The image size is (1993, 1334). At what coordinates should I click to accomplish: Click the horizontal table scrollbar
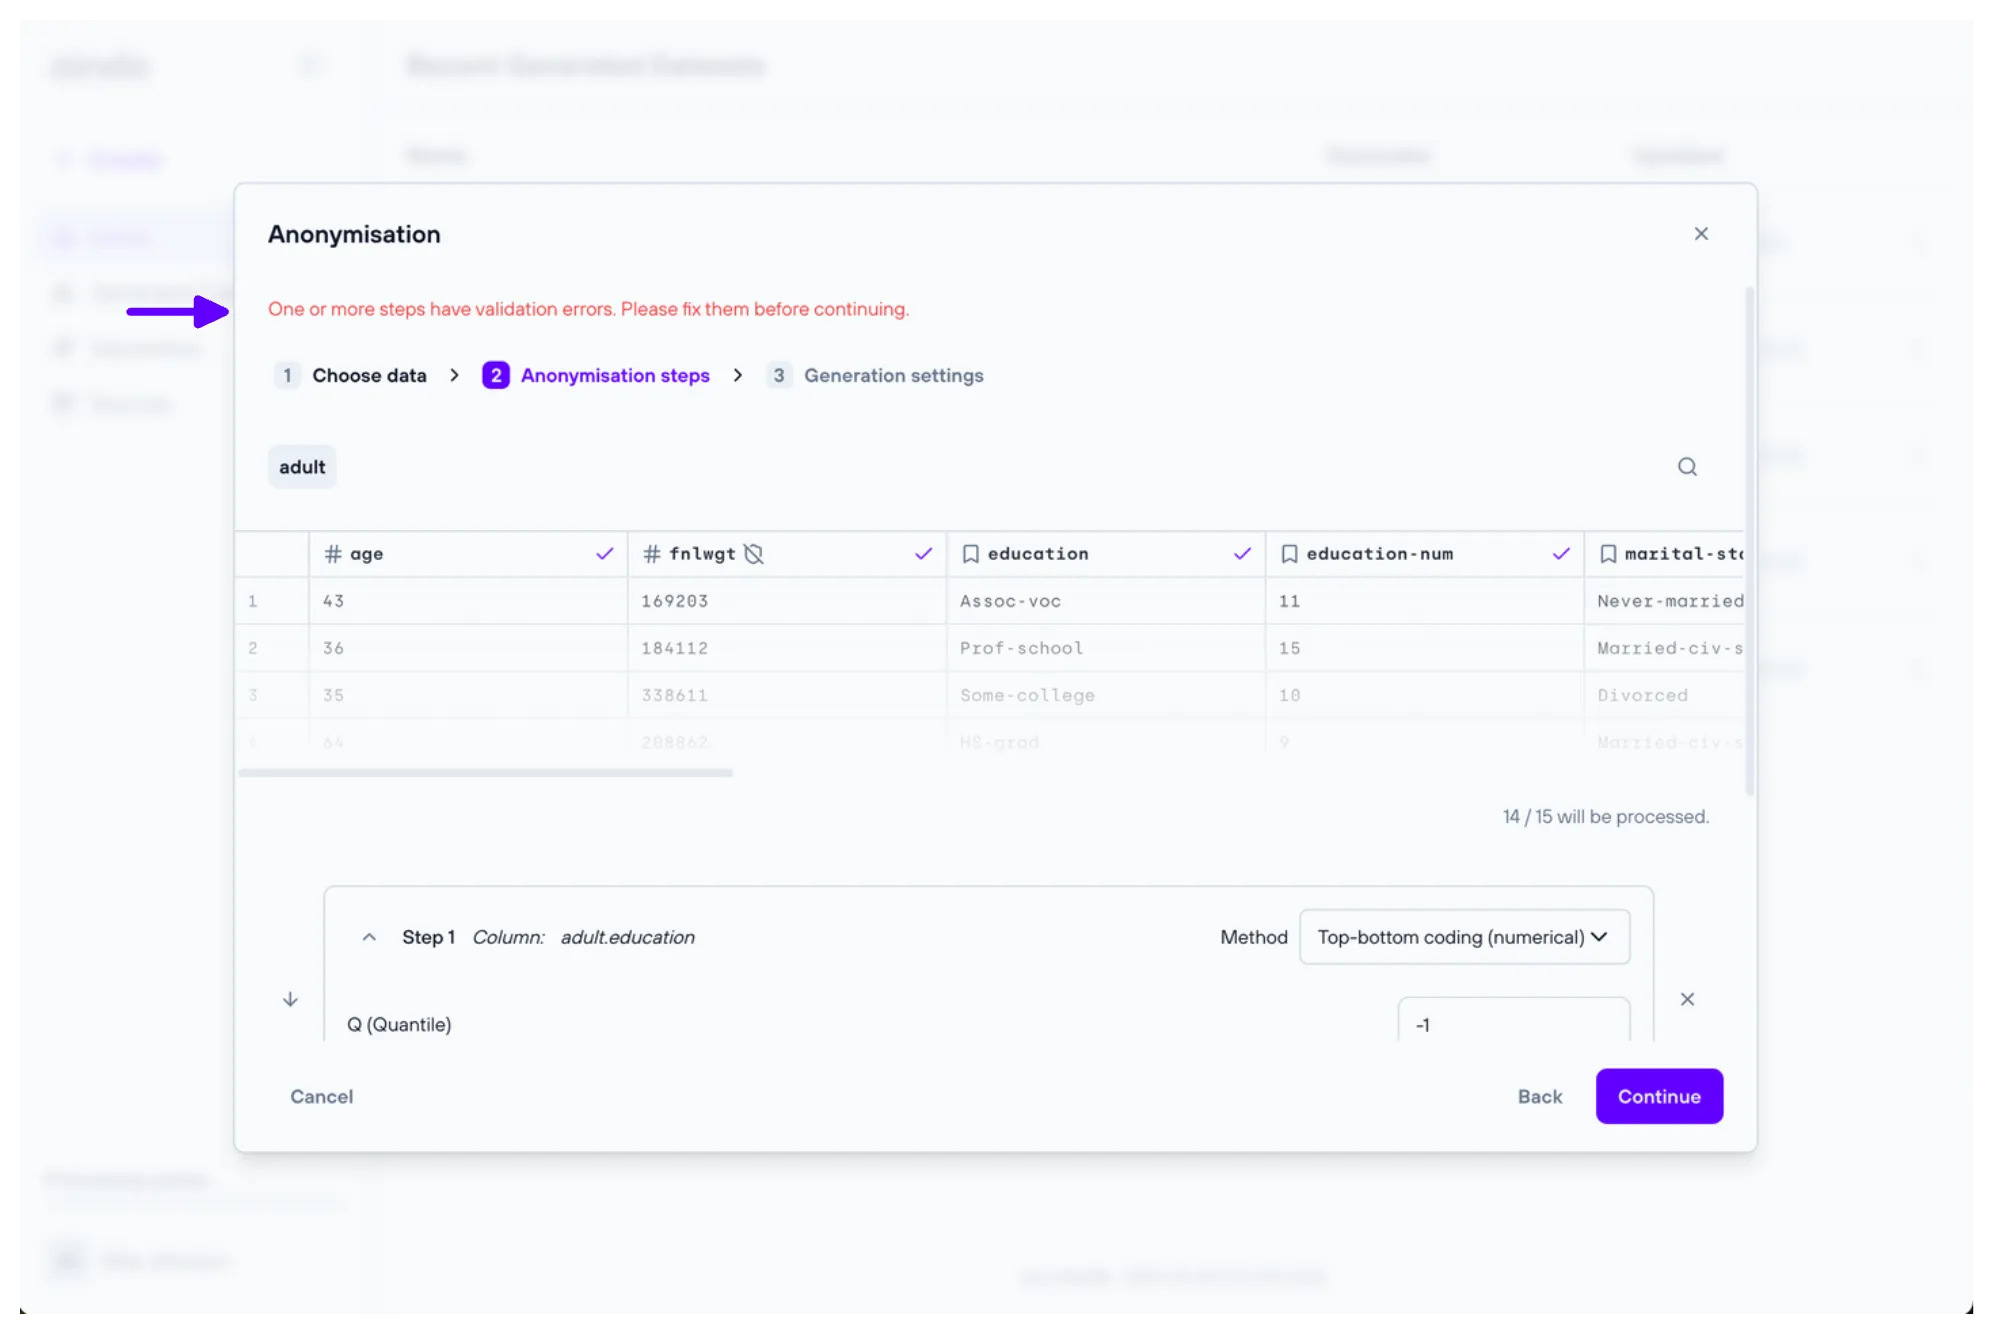(486, 773)
